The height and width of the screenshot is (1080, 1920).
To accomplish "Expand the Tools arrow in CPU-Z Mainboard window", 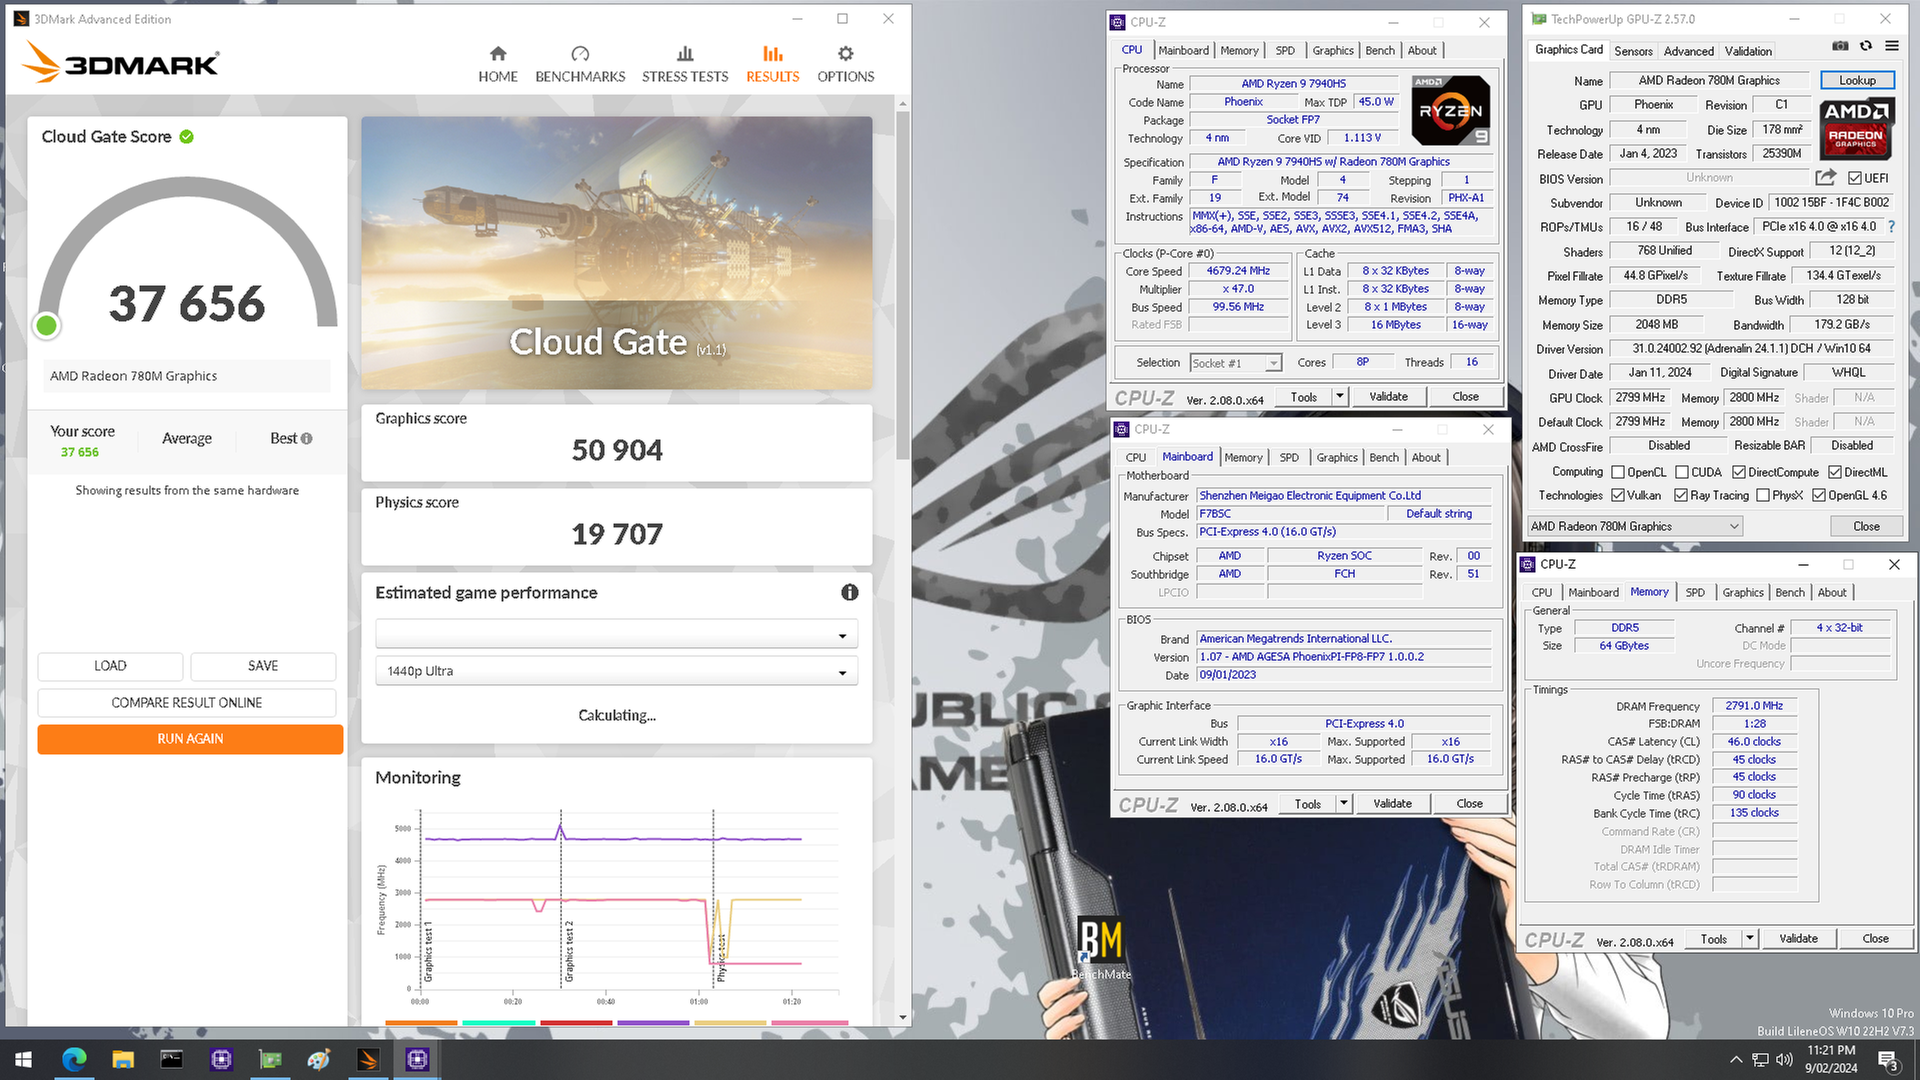I will (x=1344, y=804).
